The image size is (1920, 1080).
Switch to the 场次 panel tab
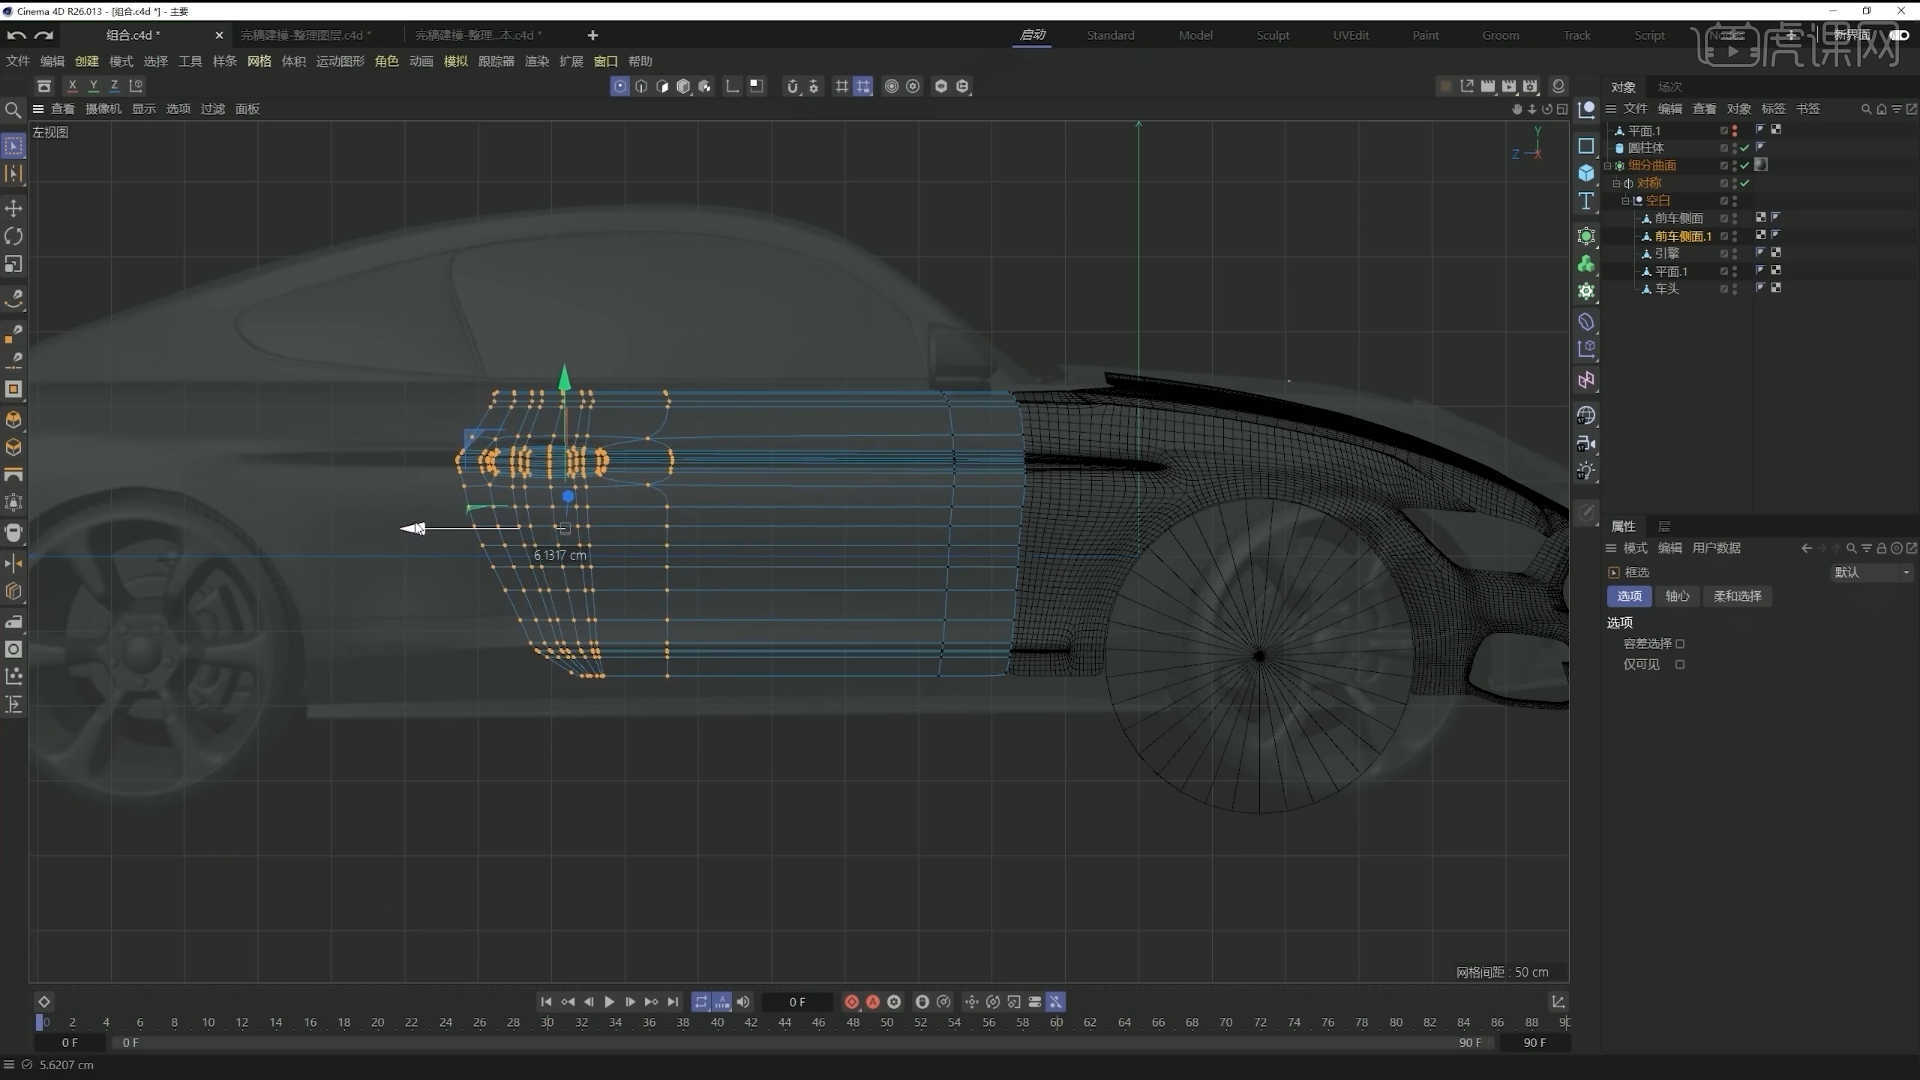(x=1669, y=87)
